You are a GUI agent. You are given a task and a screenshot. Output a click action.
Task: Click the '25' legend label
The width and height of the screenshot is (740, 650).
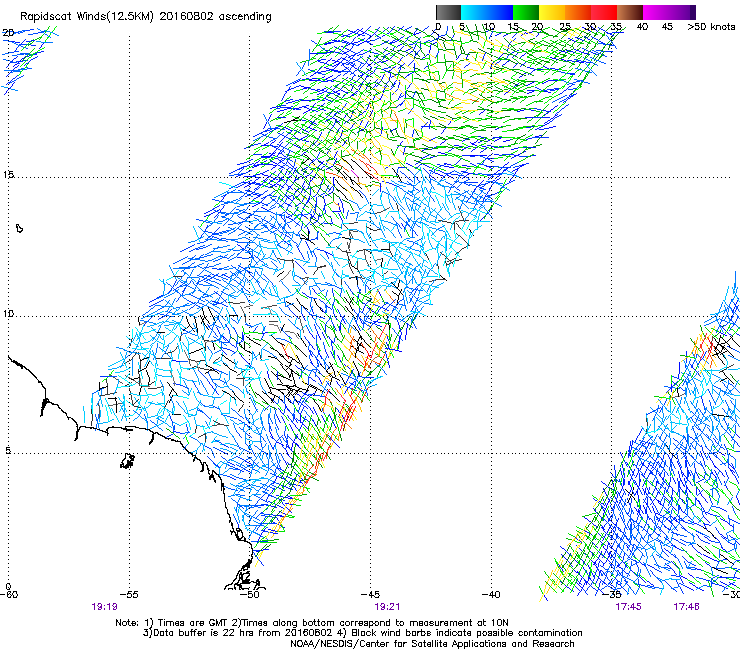click(x=565, y=27)
